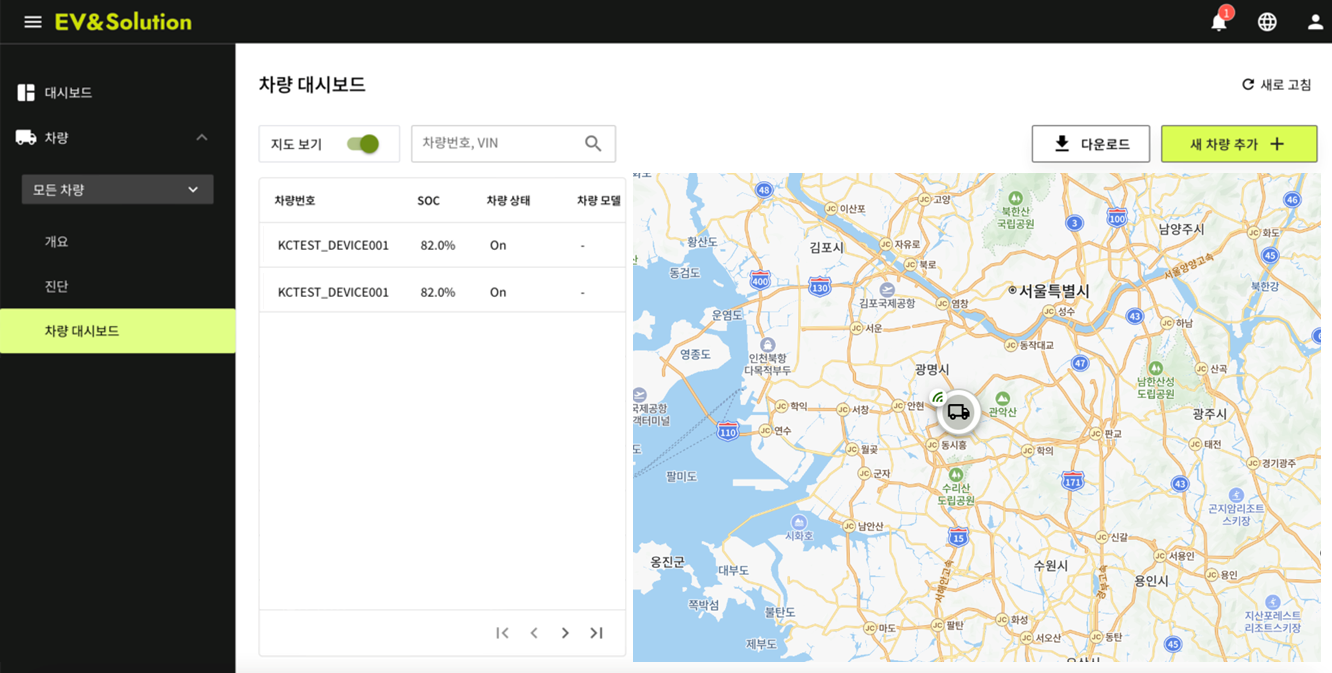The height and width of the screenshot is (673, 1332).
Task: Go to next table page
Action: (566, 633)
